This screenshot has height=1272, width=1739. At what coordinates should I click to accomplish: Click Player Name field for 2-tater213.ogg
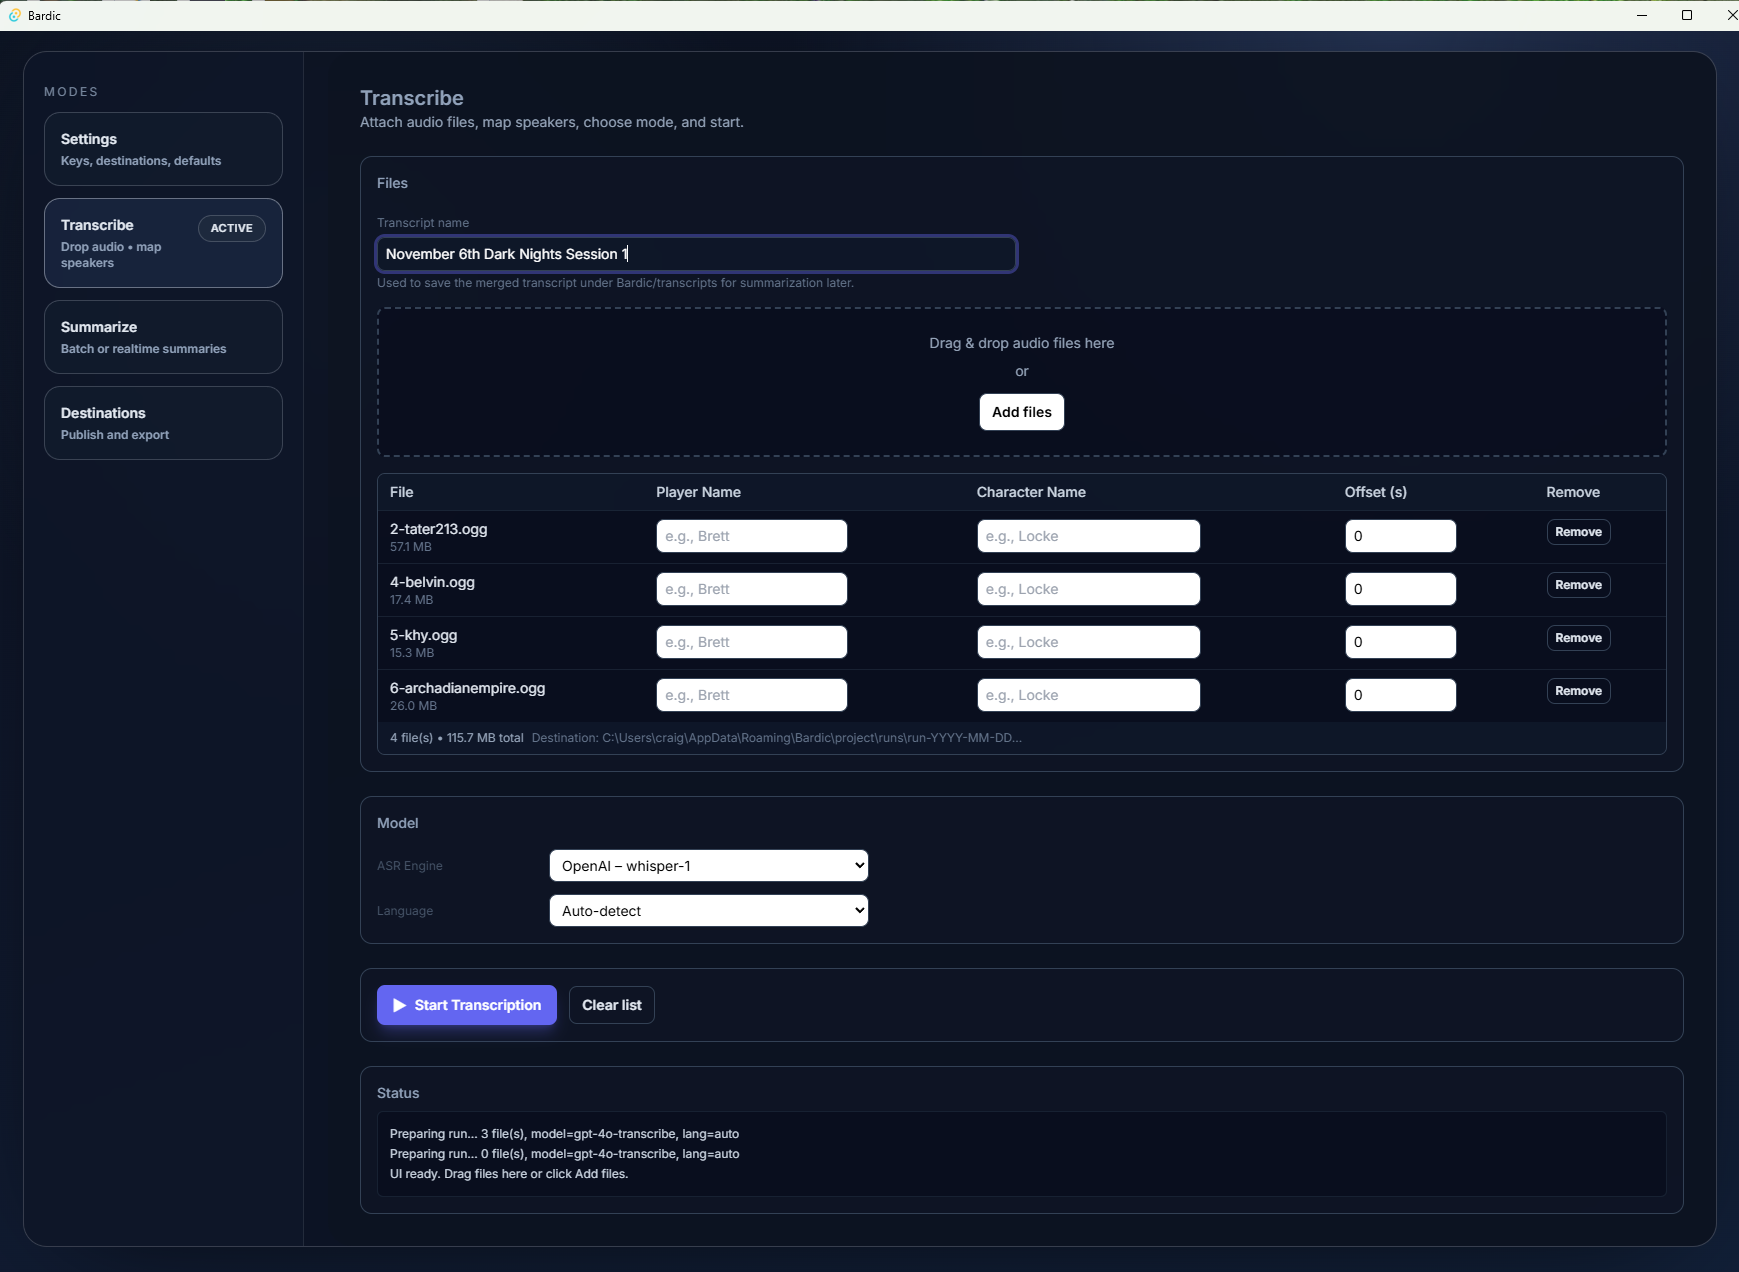pos(751,536)
